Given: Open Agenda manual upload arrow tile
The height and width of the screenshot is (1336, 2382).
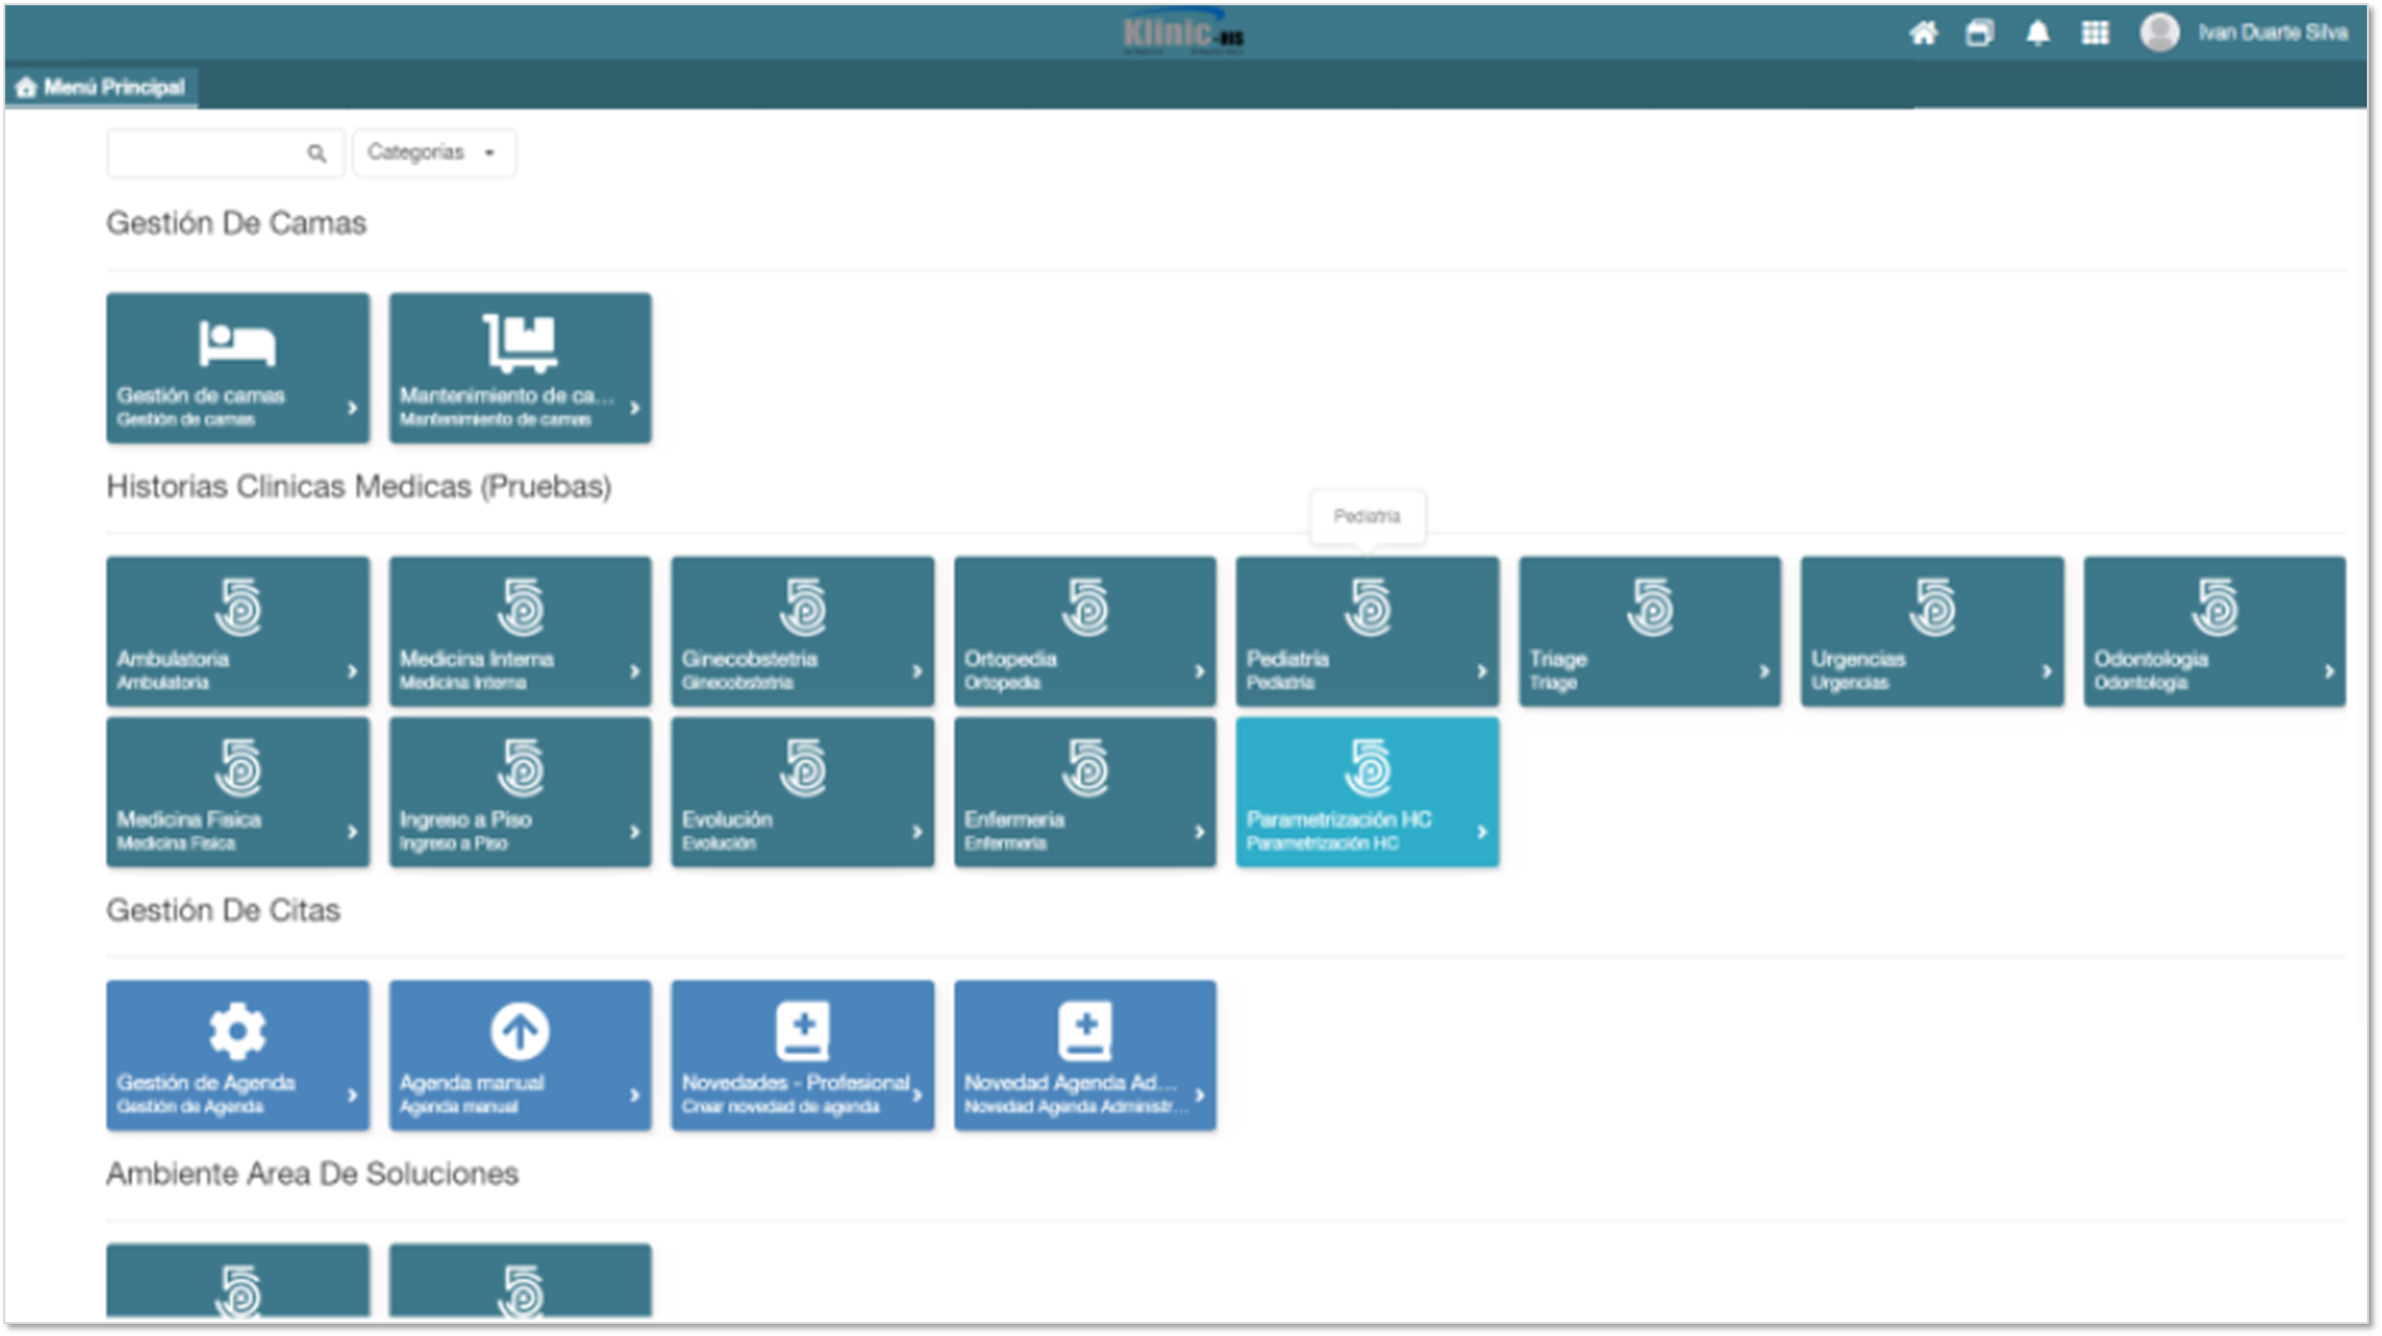Looking at the screenshot, I should (520, 1055).
